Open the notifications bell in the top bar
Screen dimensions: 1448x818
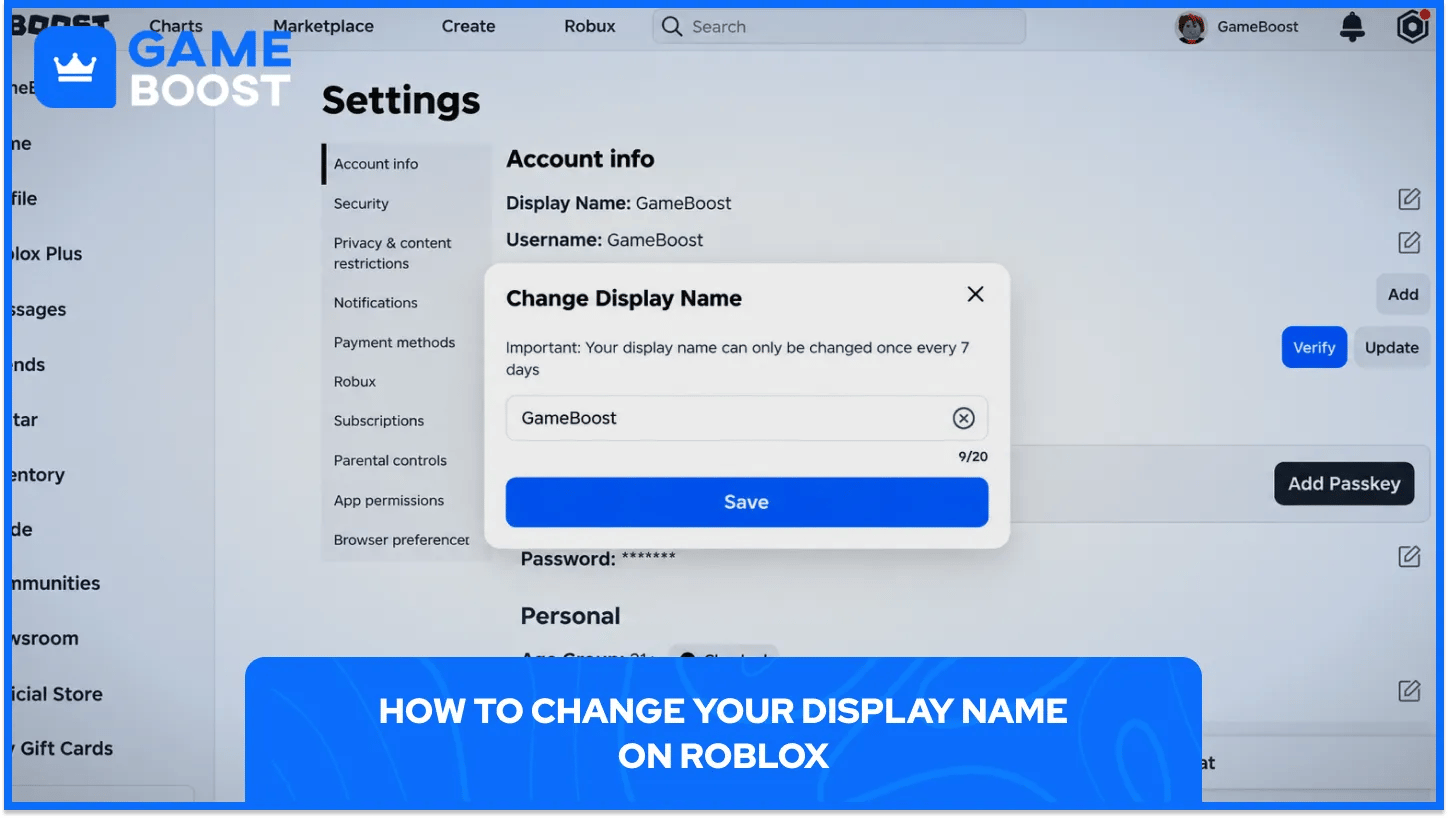pyautogui.click(x=1352, y=27)
